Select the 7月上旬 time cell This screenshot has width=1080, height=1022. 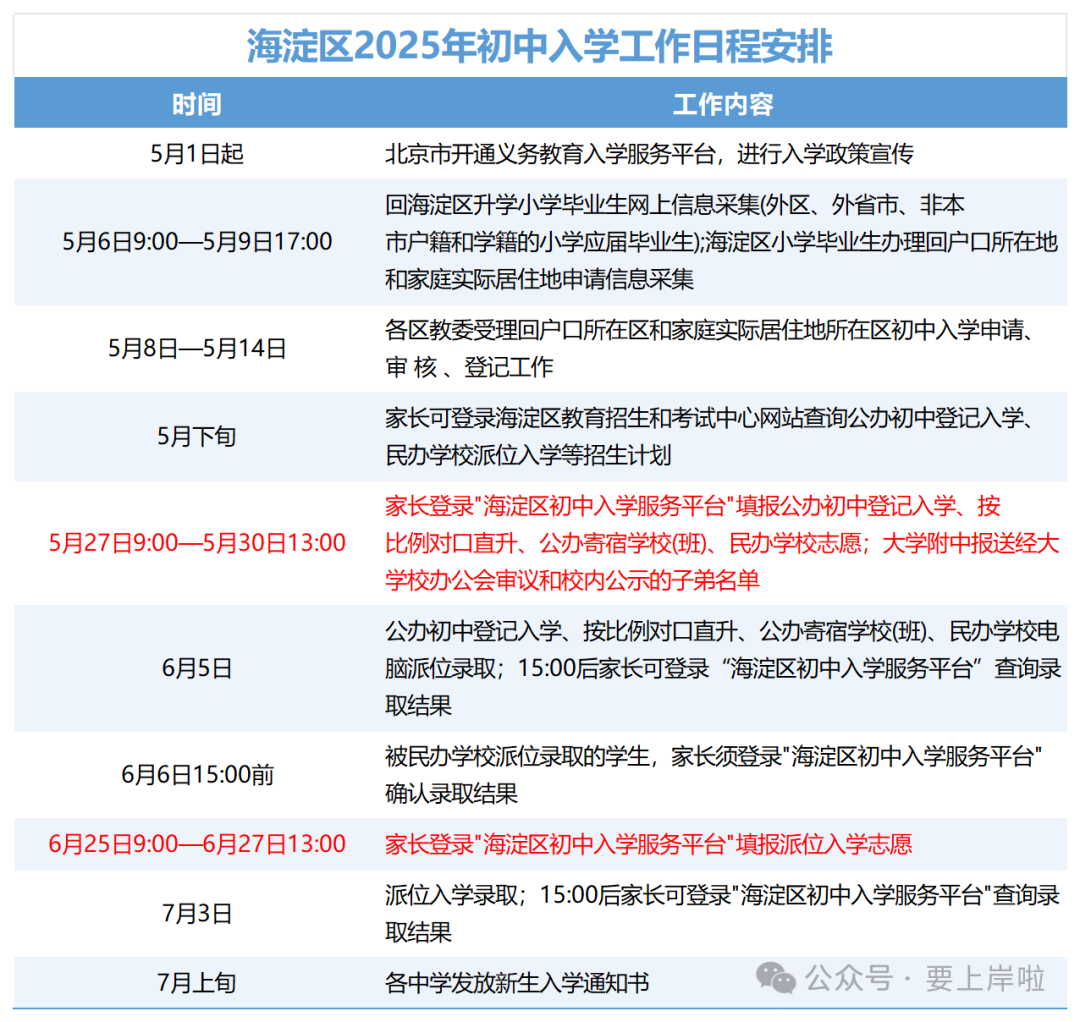click(196, 983)
